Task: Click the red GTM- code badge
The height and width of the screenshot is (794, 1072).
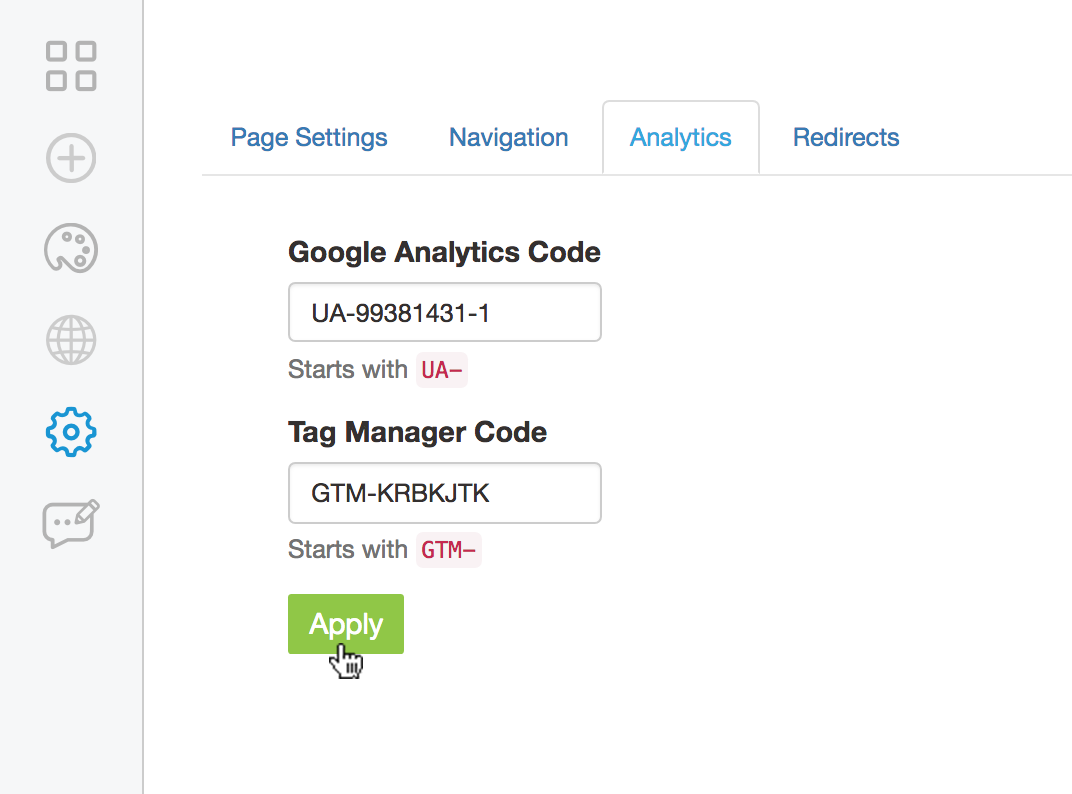Action: 449,550
